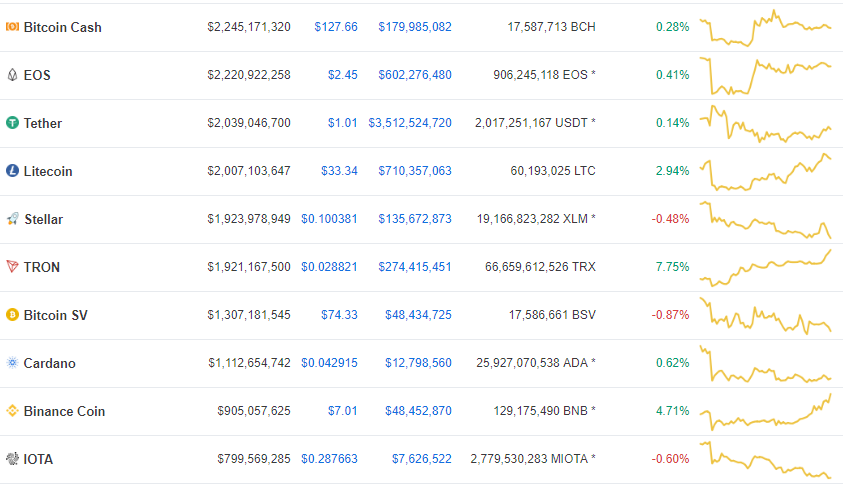
Task: Click Stellar volume $135,672,873
Action: [x=415, y=219]
